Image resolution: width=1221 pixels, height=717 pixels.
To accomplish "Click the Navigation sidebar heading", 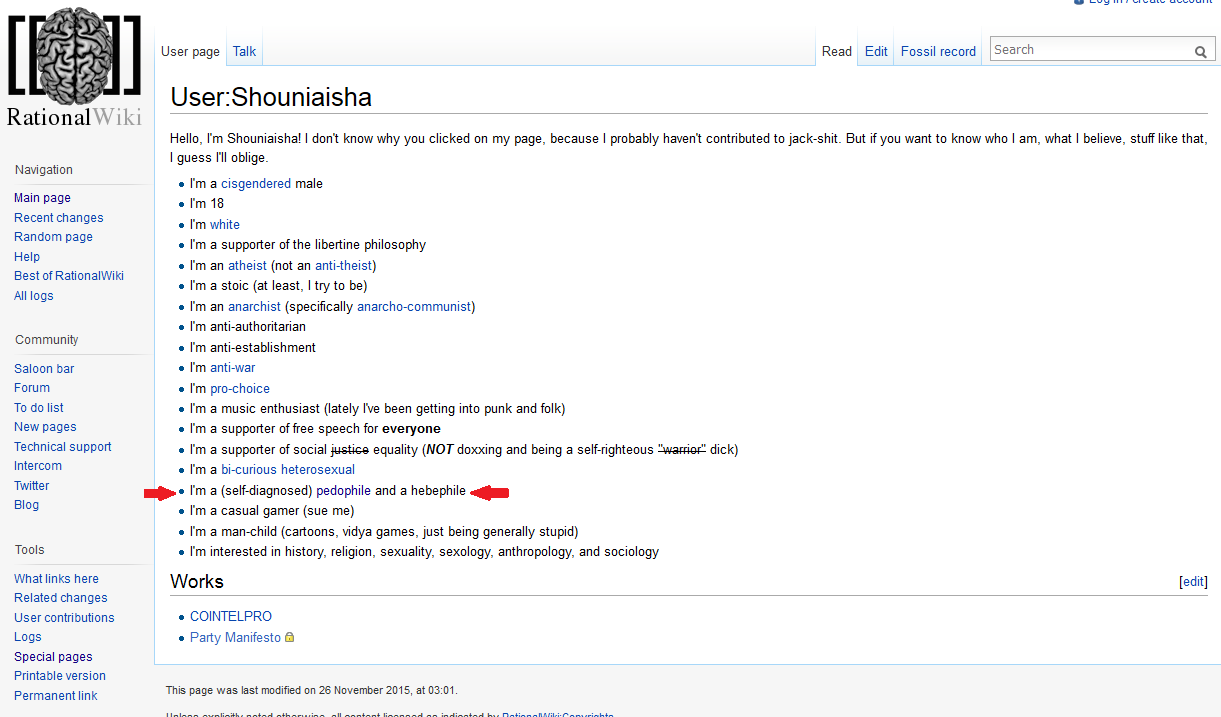I will [44, 170].
